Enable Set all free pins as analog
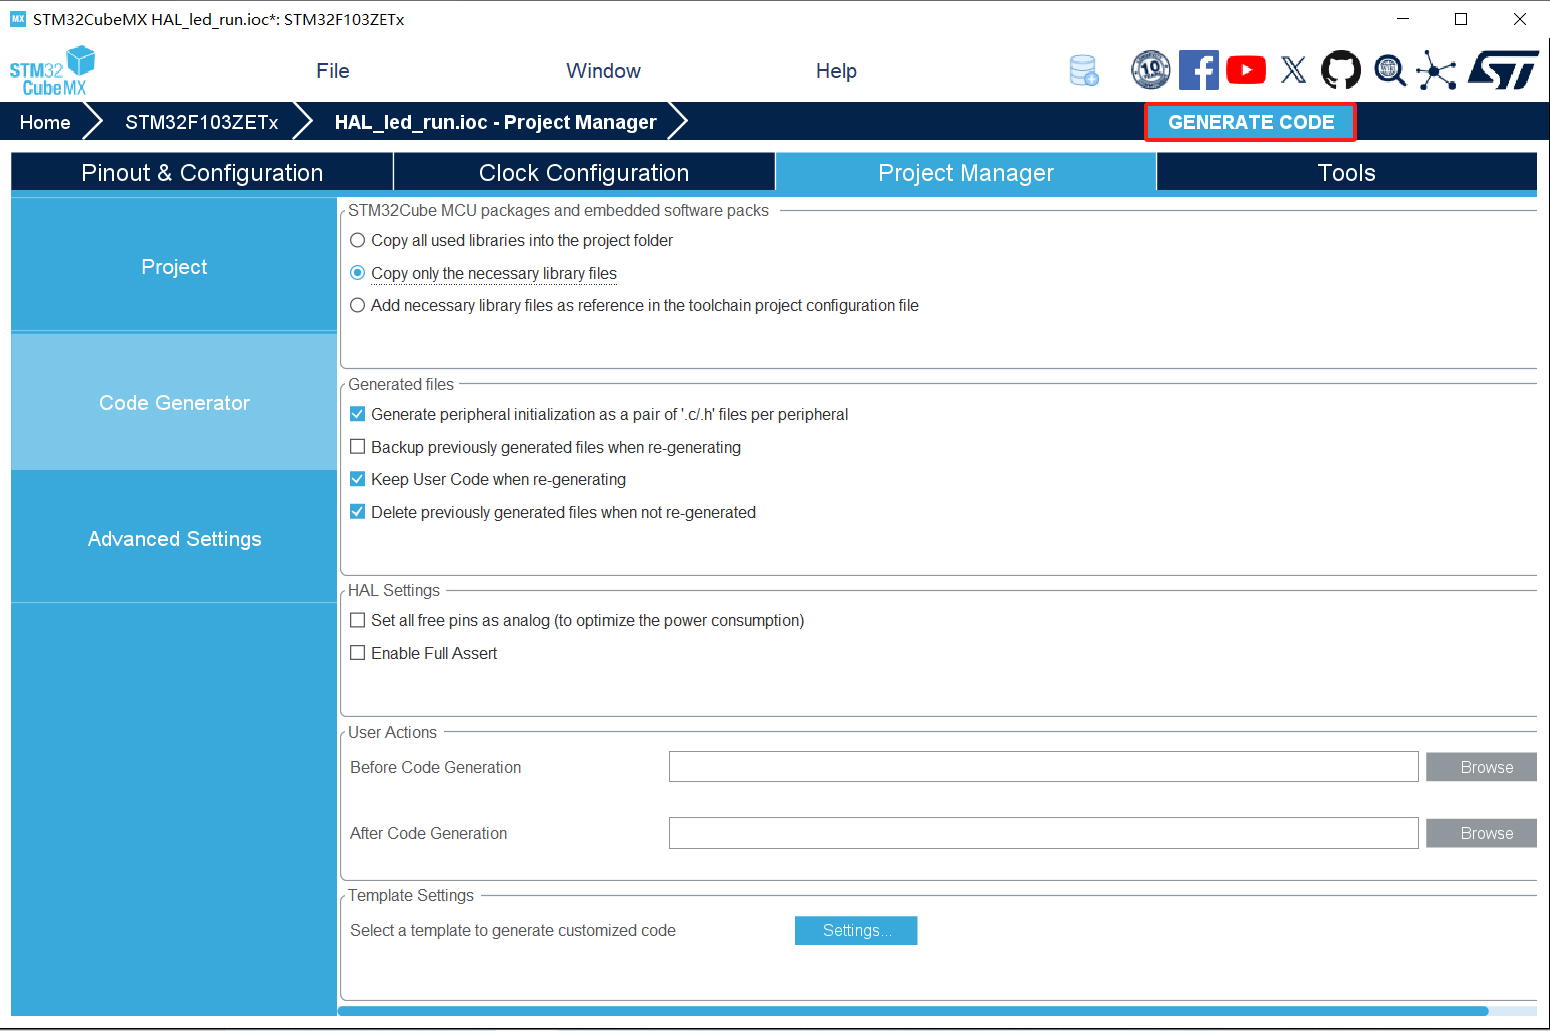This screenshot has height=1031, width=1550. (x=357, y=620)
